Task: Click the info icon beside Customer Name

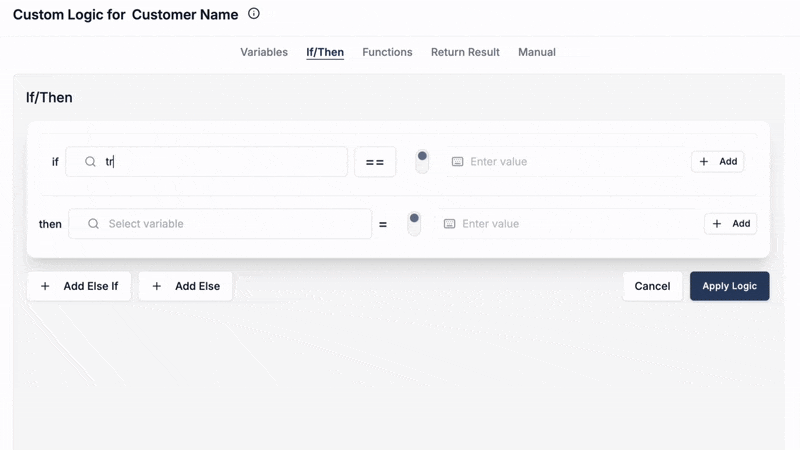Action: (x=254, y=14)
